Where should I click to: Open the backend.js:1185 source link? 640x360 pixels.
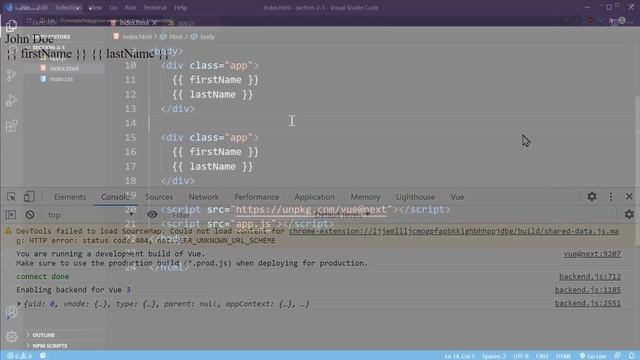point(588,290)
